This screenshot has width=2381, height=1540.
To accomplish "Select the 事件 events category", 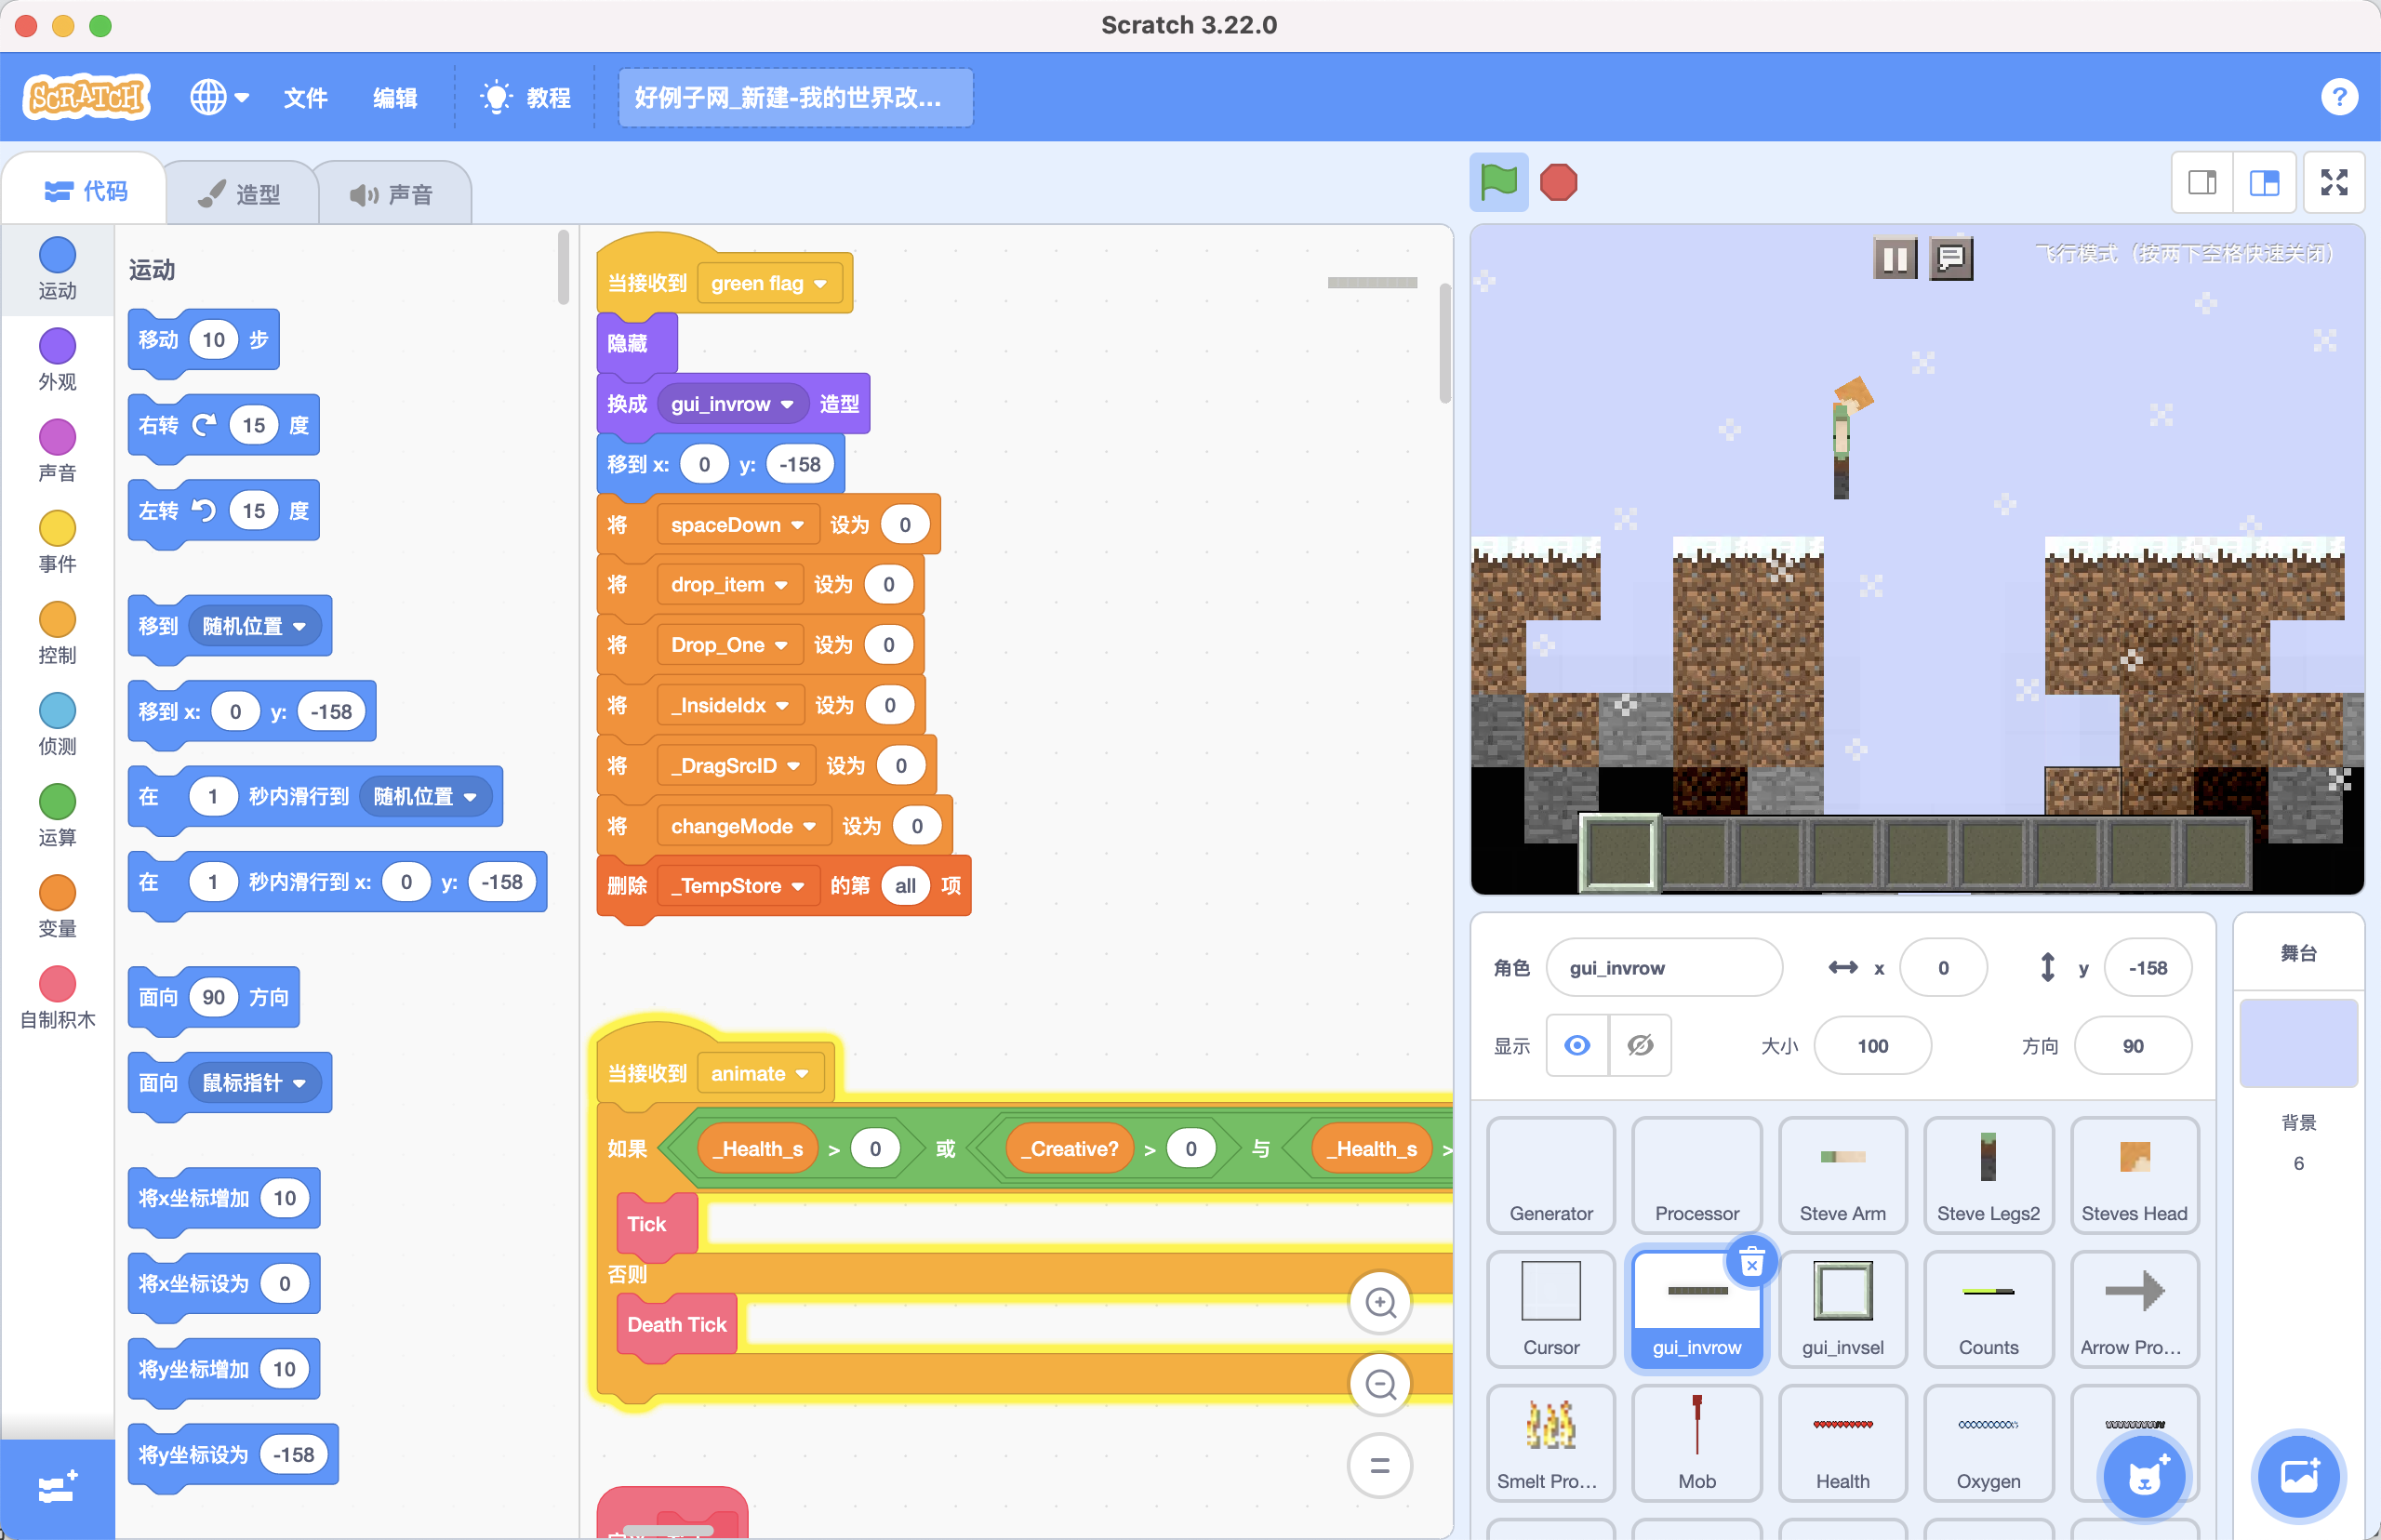I will (x=57, y=542).
